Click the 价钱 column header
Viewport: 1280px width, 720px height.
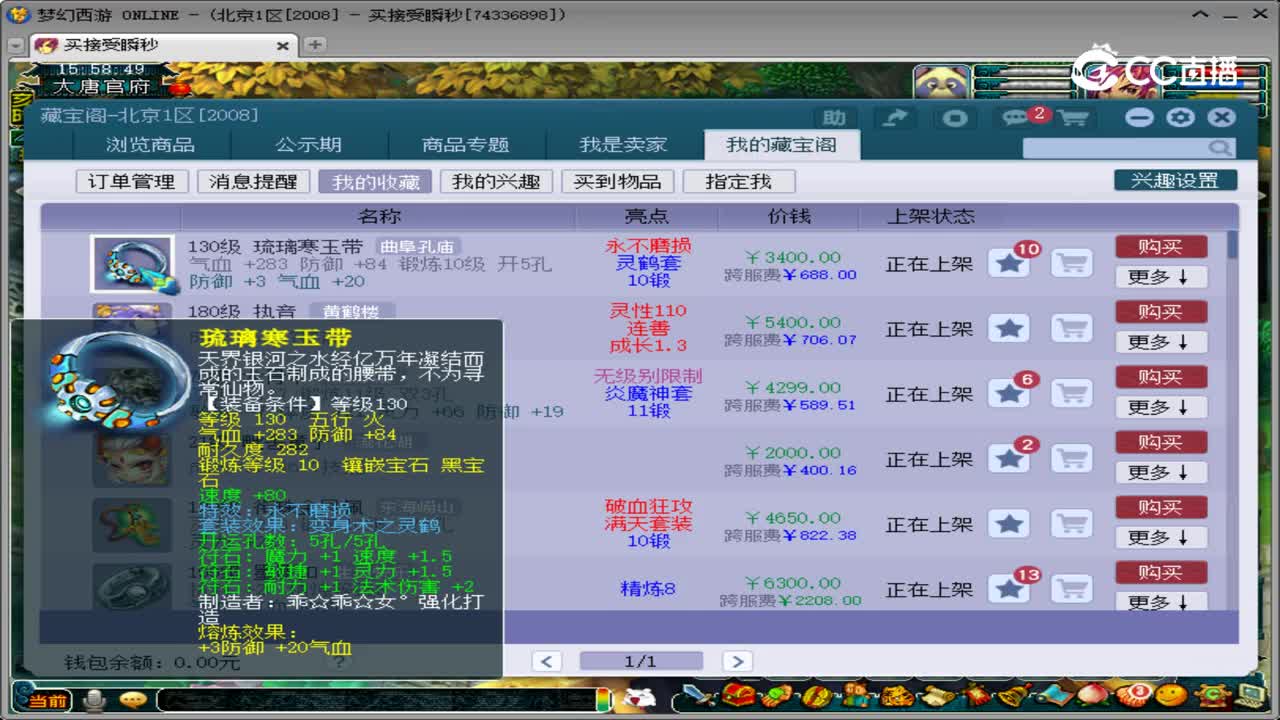click(789, 217)
